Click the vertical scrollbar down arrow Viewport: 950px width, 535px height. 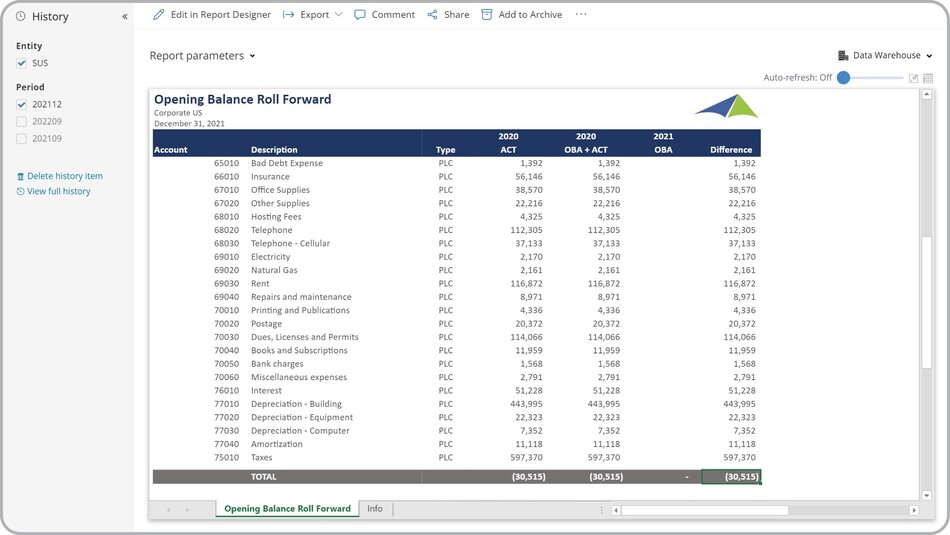click(927, 495)
